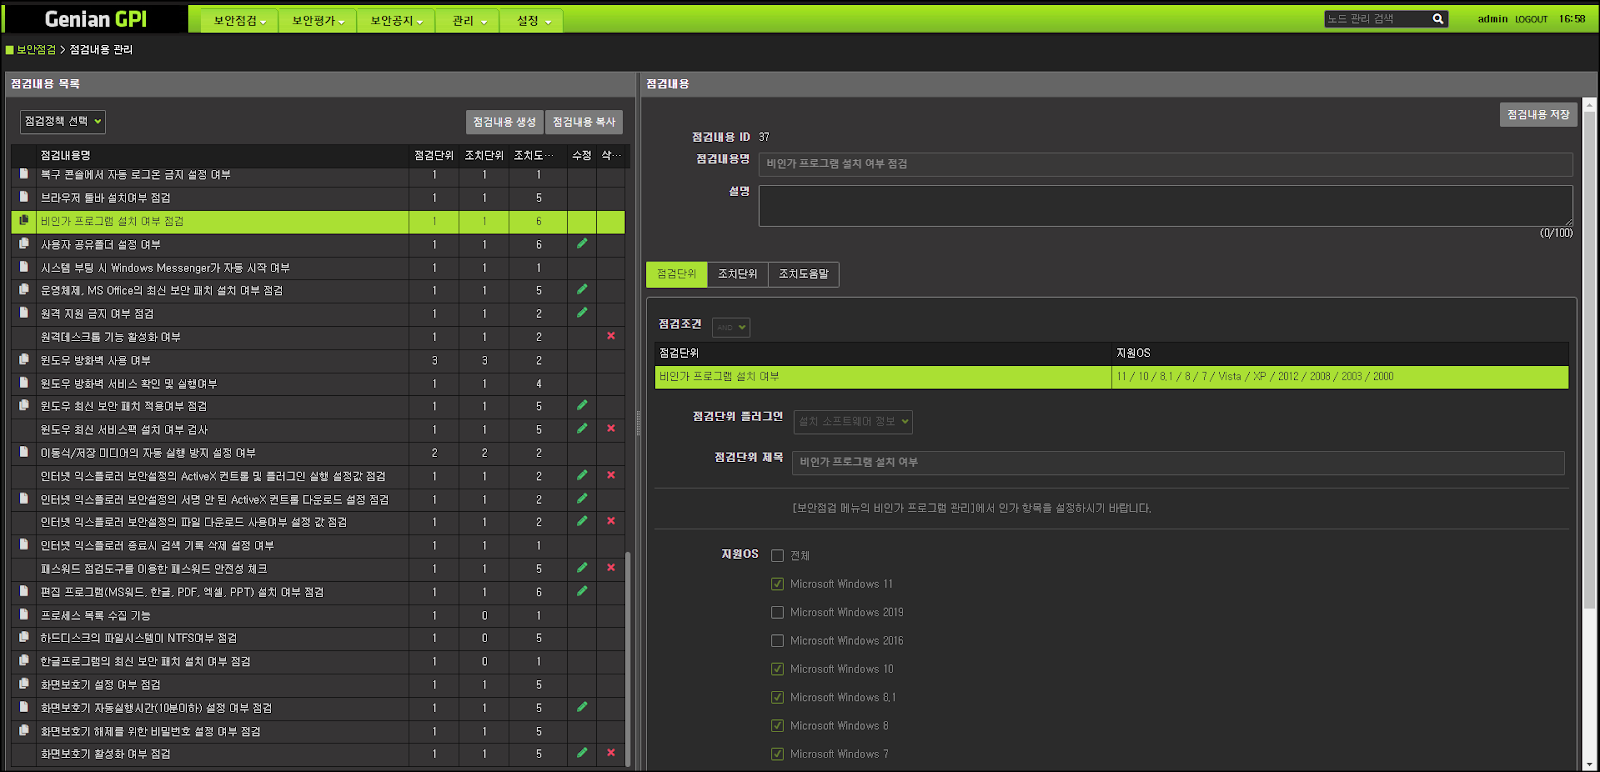Click the search magnifier icon in top bar
This screenshot has height=772, width=1600.
1438,19
